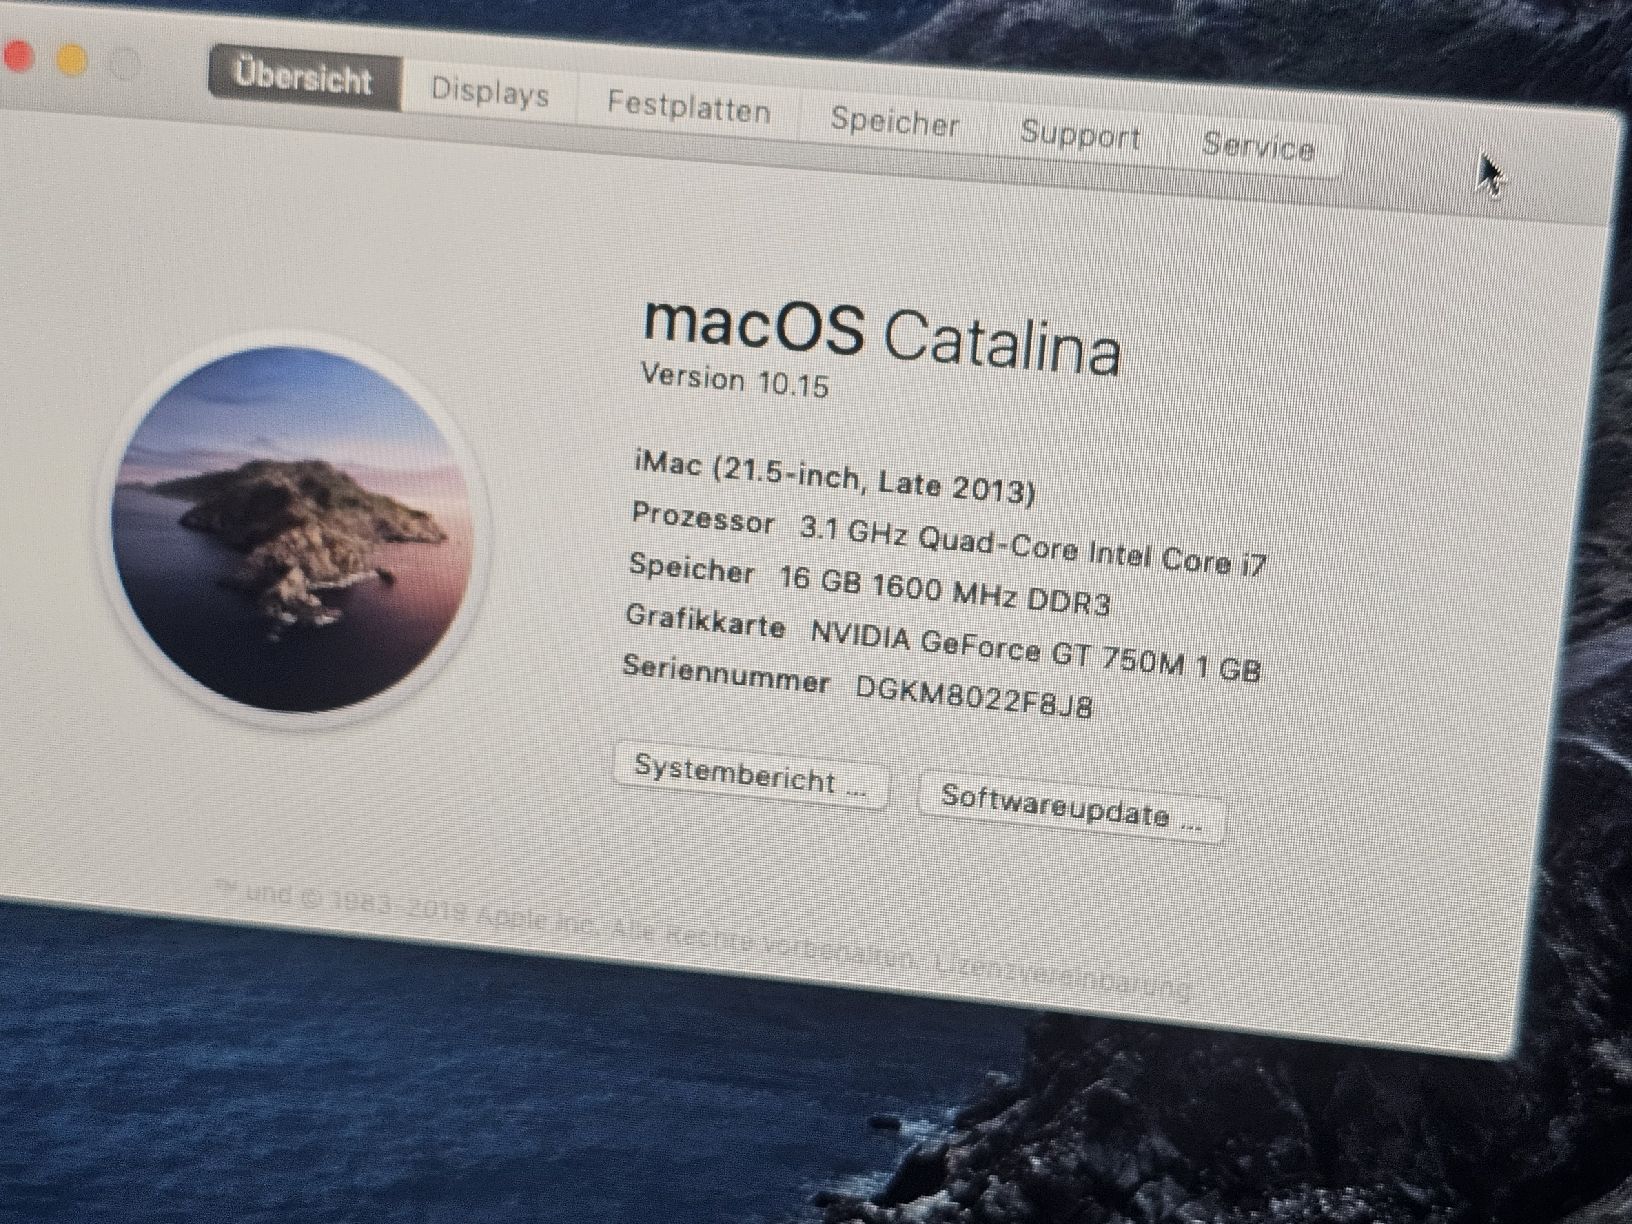The height and width of the screenshot is (1224, 1632).
Task: Click the Version 10.15 text
Action: (x=735, y=380)
